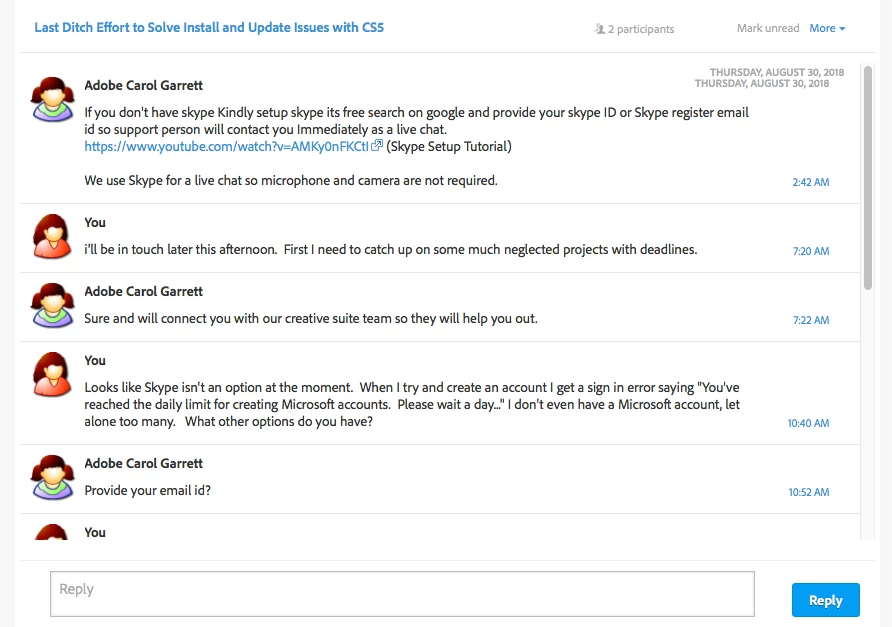The height and width of the screenshot is (627, 892).
Task: Click Carol Garrett's avatar beside the 7:22 AM message
Action: [x=52, y=305]
